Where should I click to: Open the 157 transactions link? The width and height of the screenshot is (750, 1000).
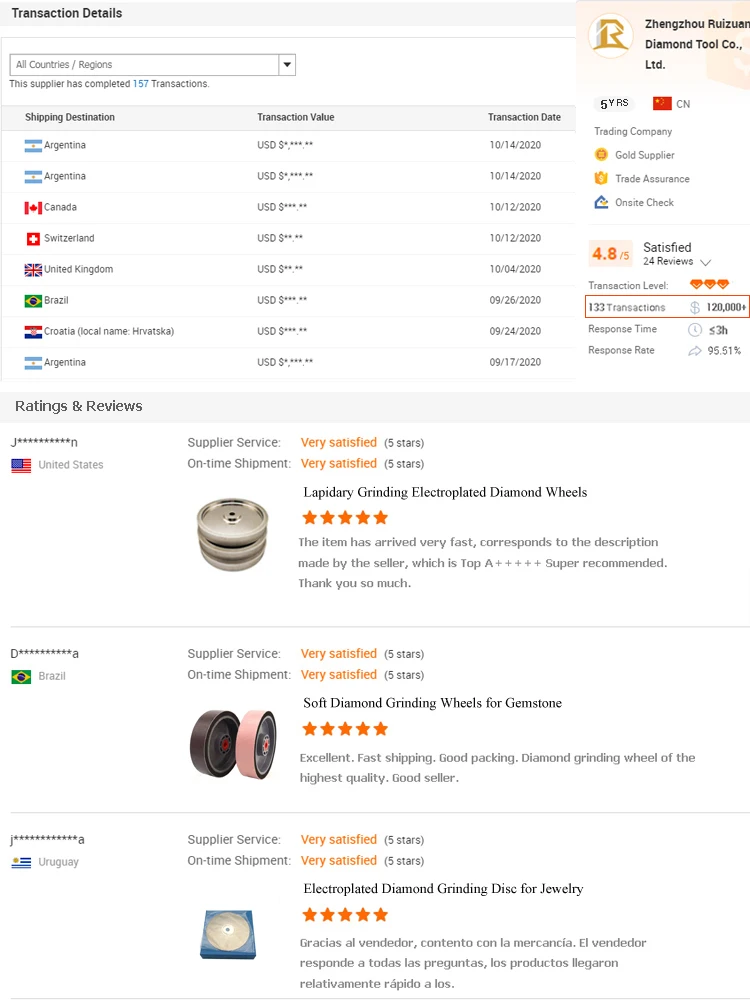click(x=140, y=84)
